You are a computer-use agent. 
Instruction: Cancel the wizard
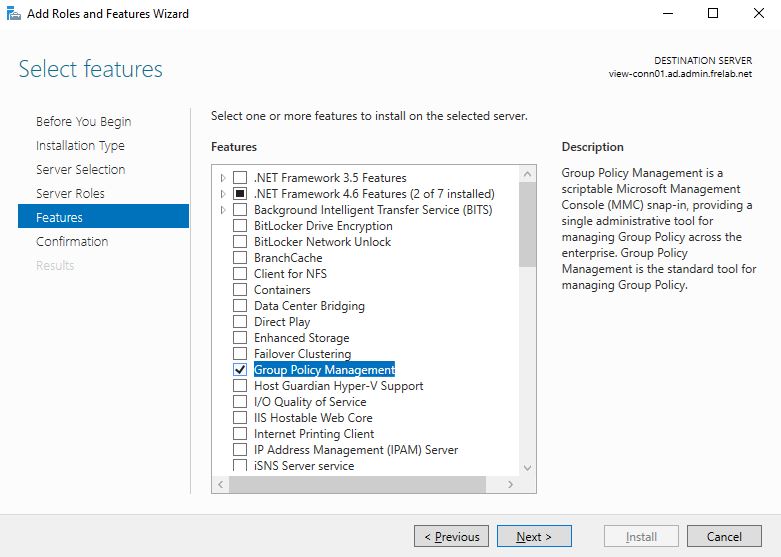point(724,537)
